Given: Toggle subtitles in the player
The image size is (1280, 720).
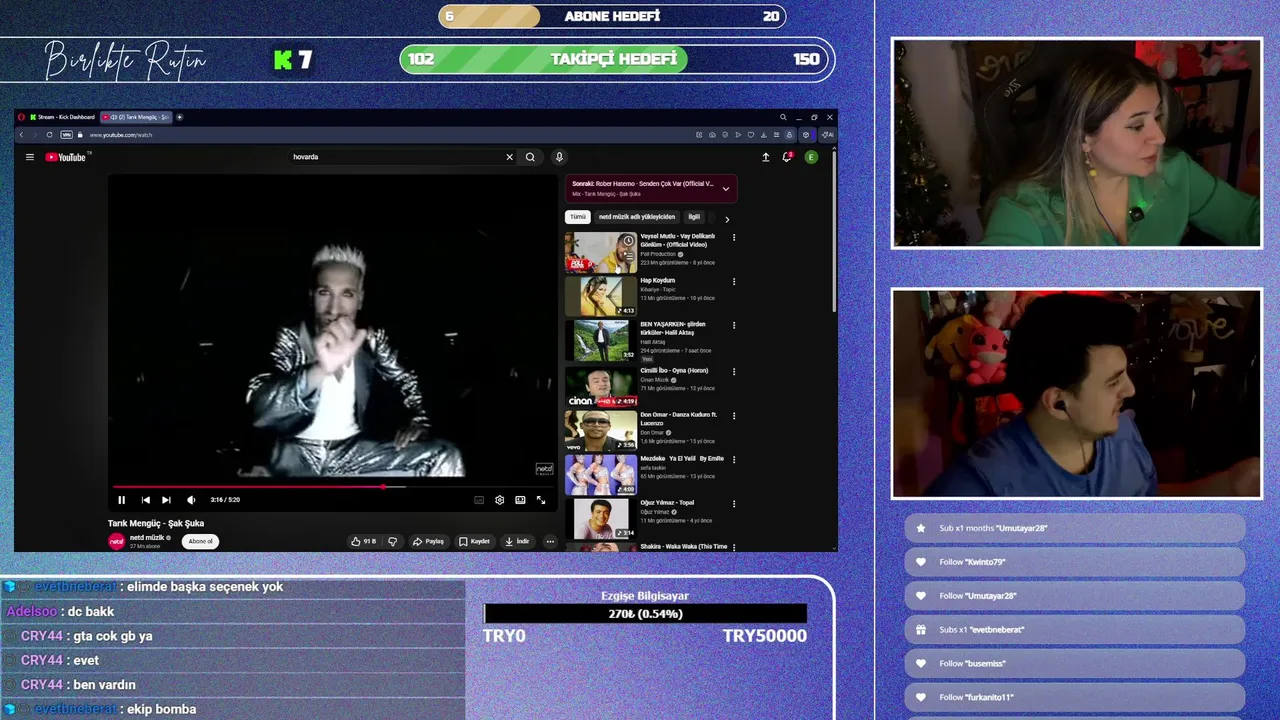Looking at the screenshot, I should click(479, 500).
